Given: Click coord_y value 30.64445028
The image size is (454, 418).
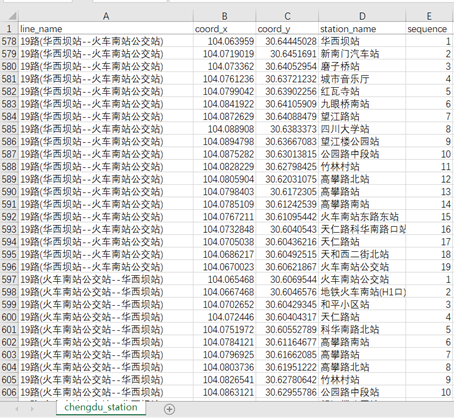Looking at the screenshot, I should pyautogui.click(x=287, y=41).
